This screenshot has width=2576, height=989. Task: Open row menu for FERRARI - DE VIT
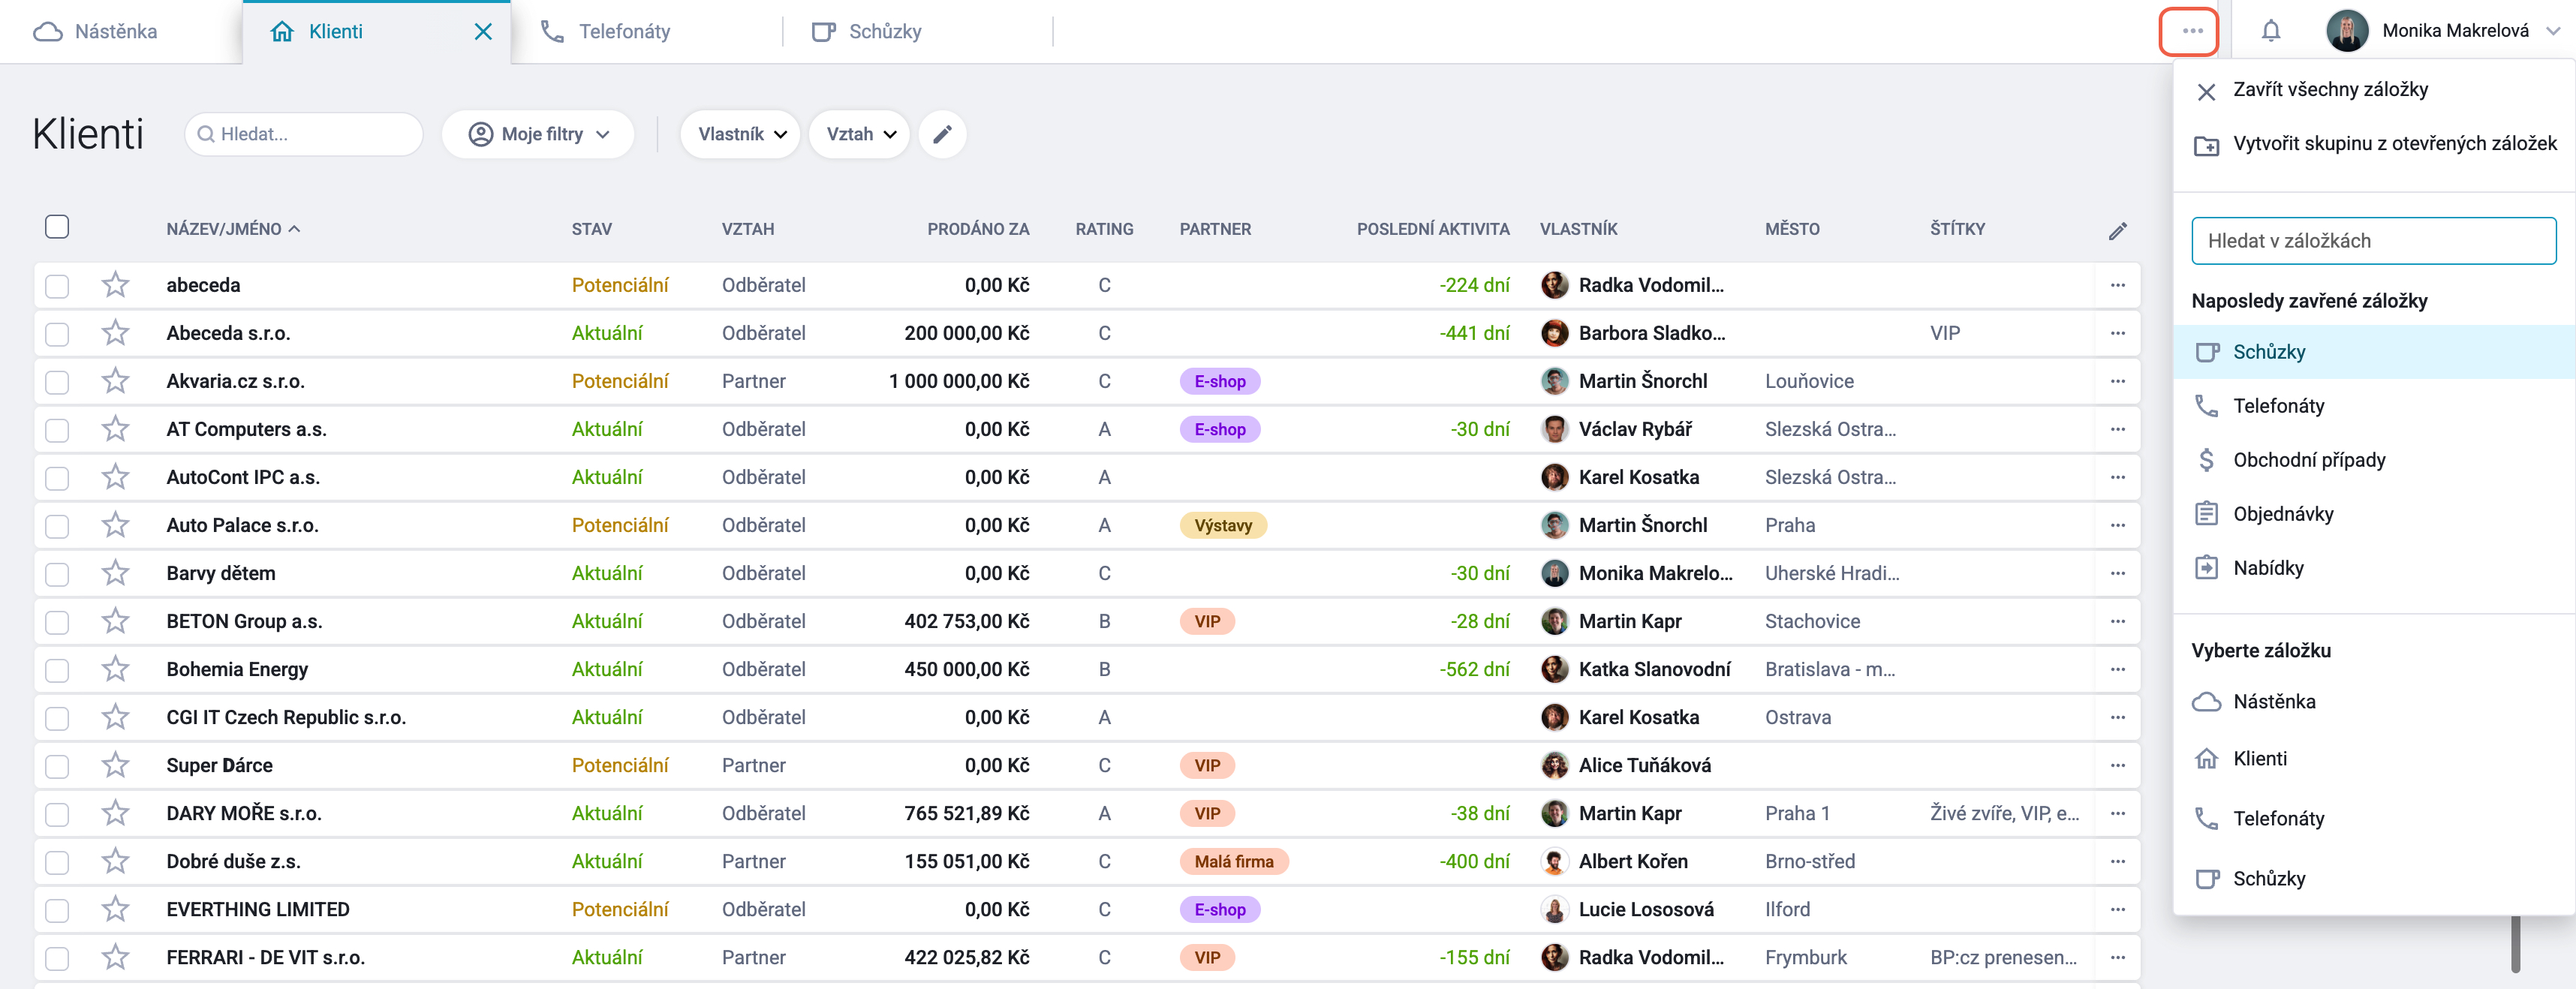pyautogui.click(x=2117, y=957)
